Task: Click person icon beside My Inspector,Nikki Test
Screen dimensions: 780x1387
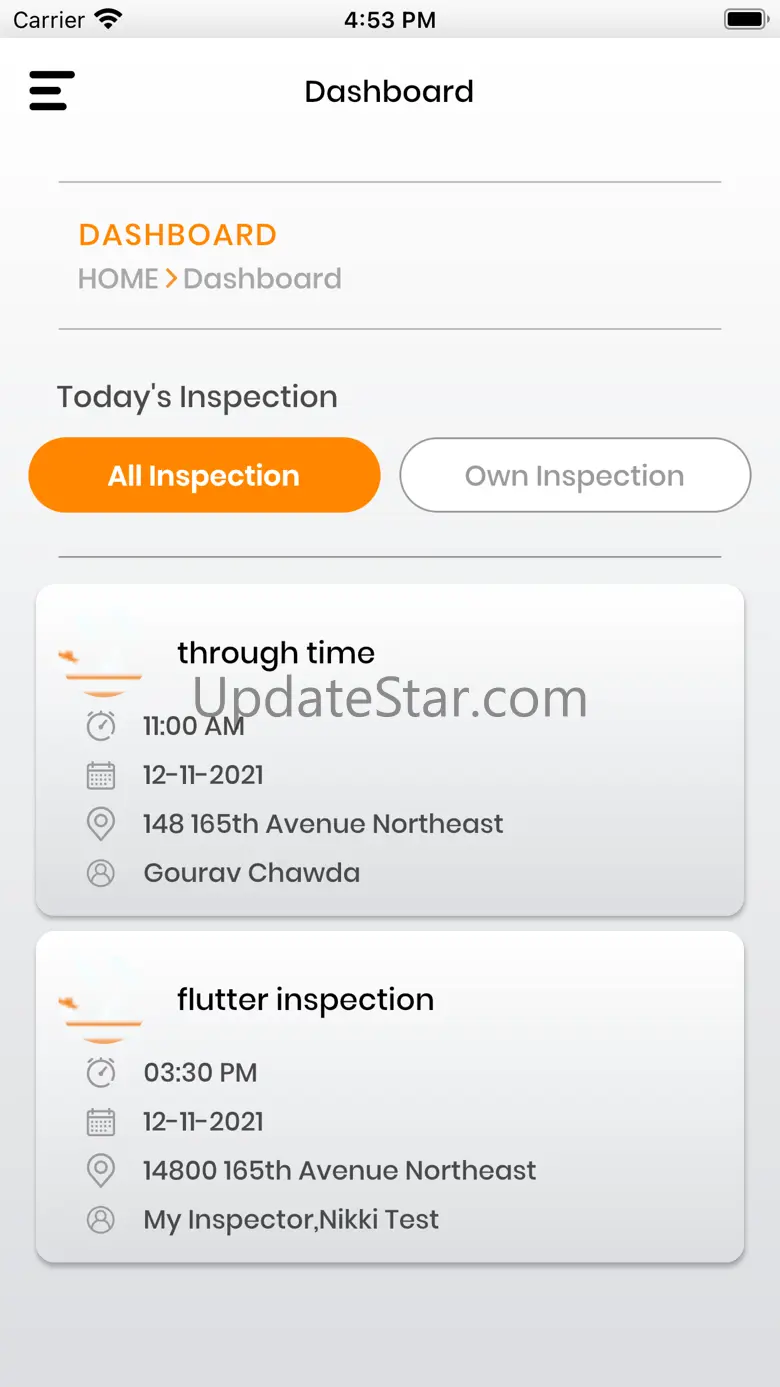Action: pos(101,1220)
